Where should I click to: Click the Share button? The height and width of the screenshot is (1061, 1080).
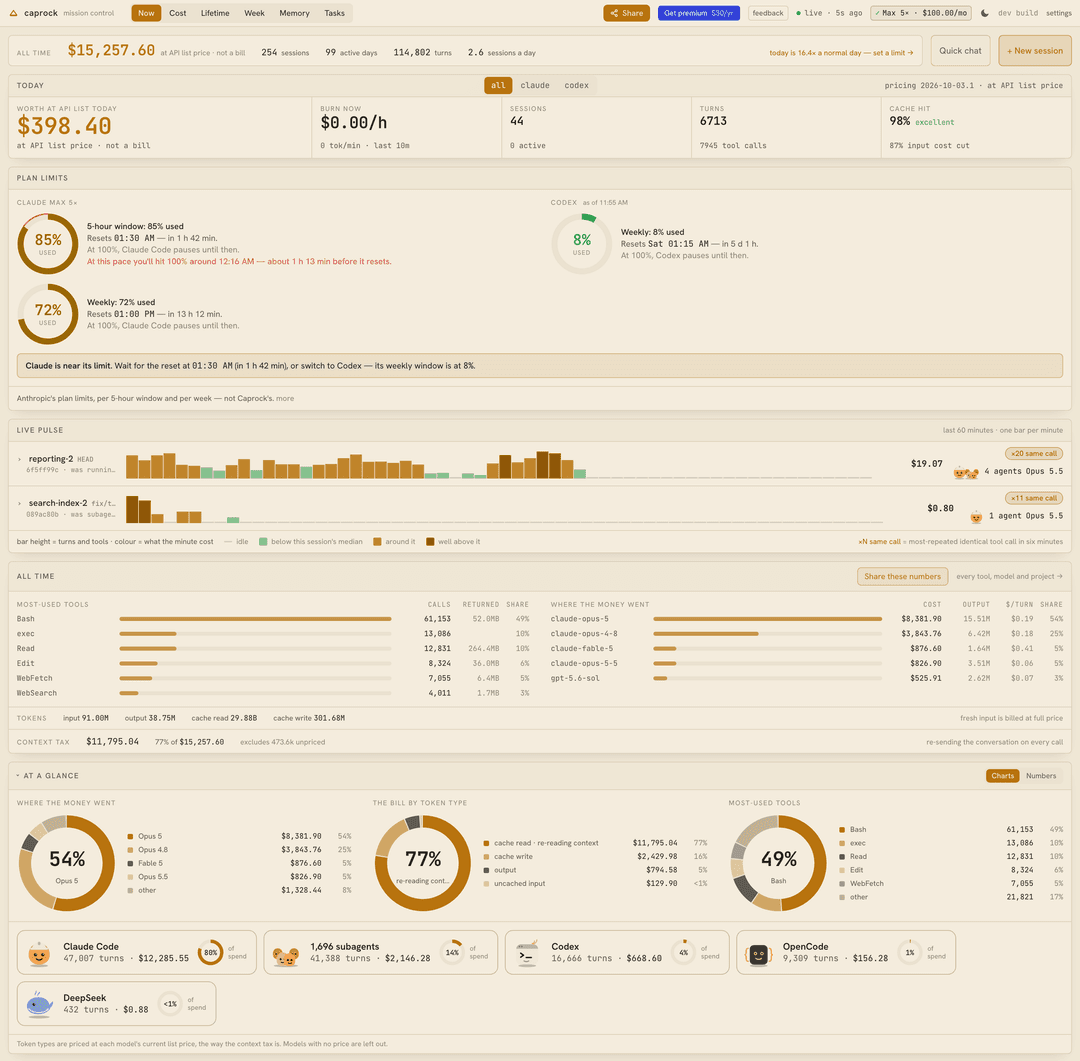(x=626, y=13)
